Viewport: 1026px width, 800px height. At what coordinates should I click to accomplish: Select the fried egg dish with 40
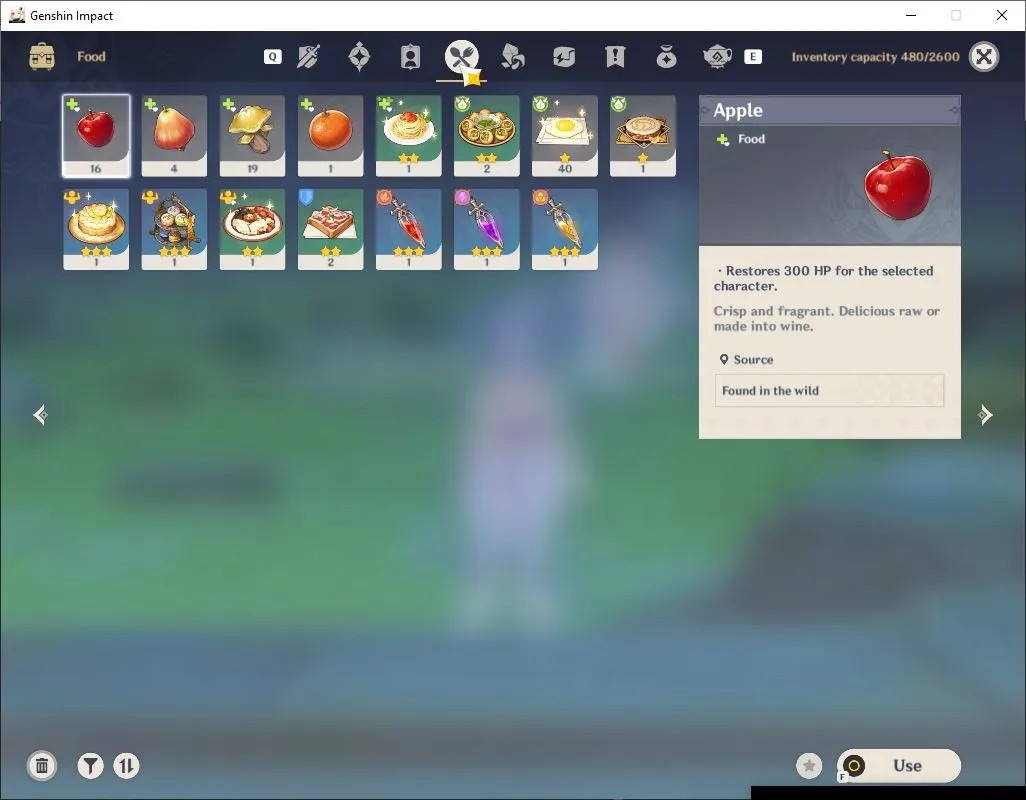tap(565, 135)
